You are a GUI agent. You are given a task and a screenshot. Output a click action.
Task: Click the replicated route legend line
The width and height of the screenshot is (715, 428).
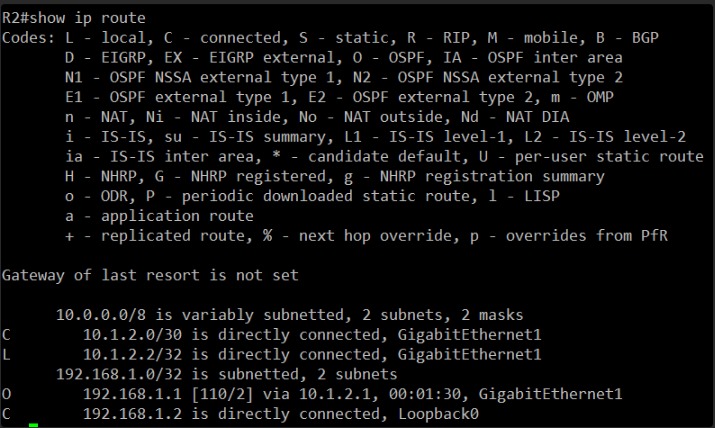[366, 236]
